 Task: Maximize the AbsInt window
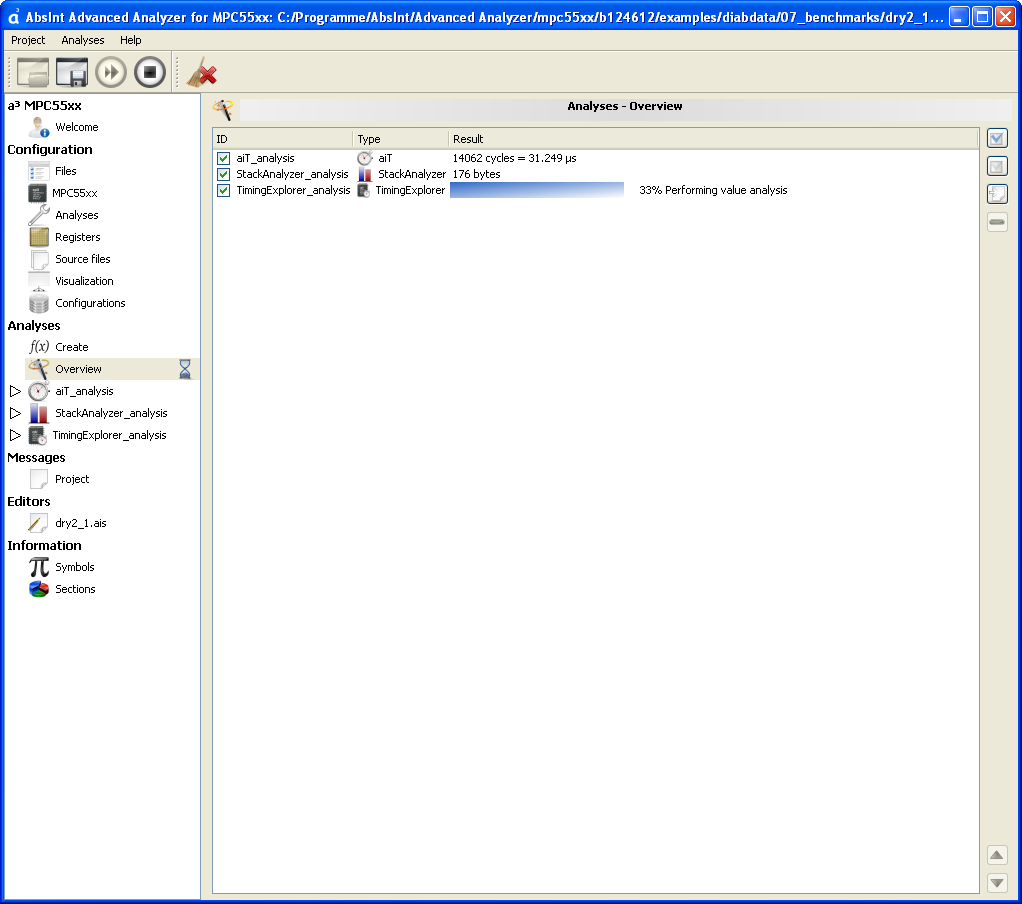click(x=982, y=16)
